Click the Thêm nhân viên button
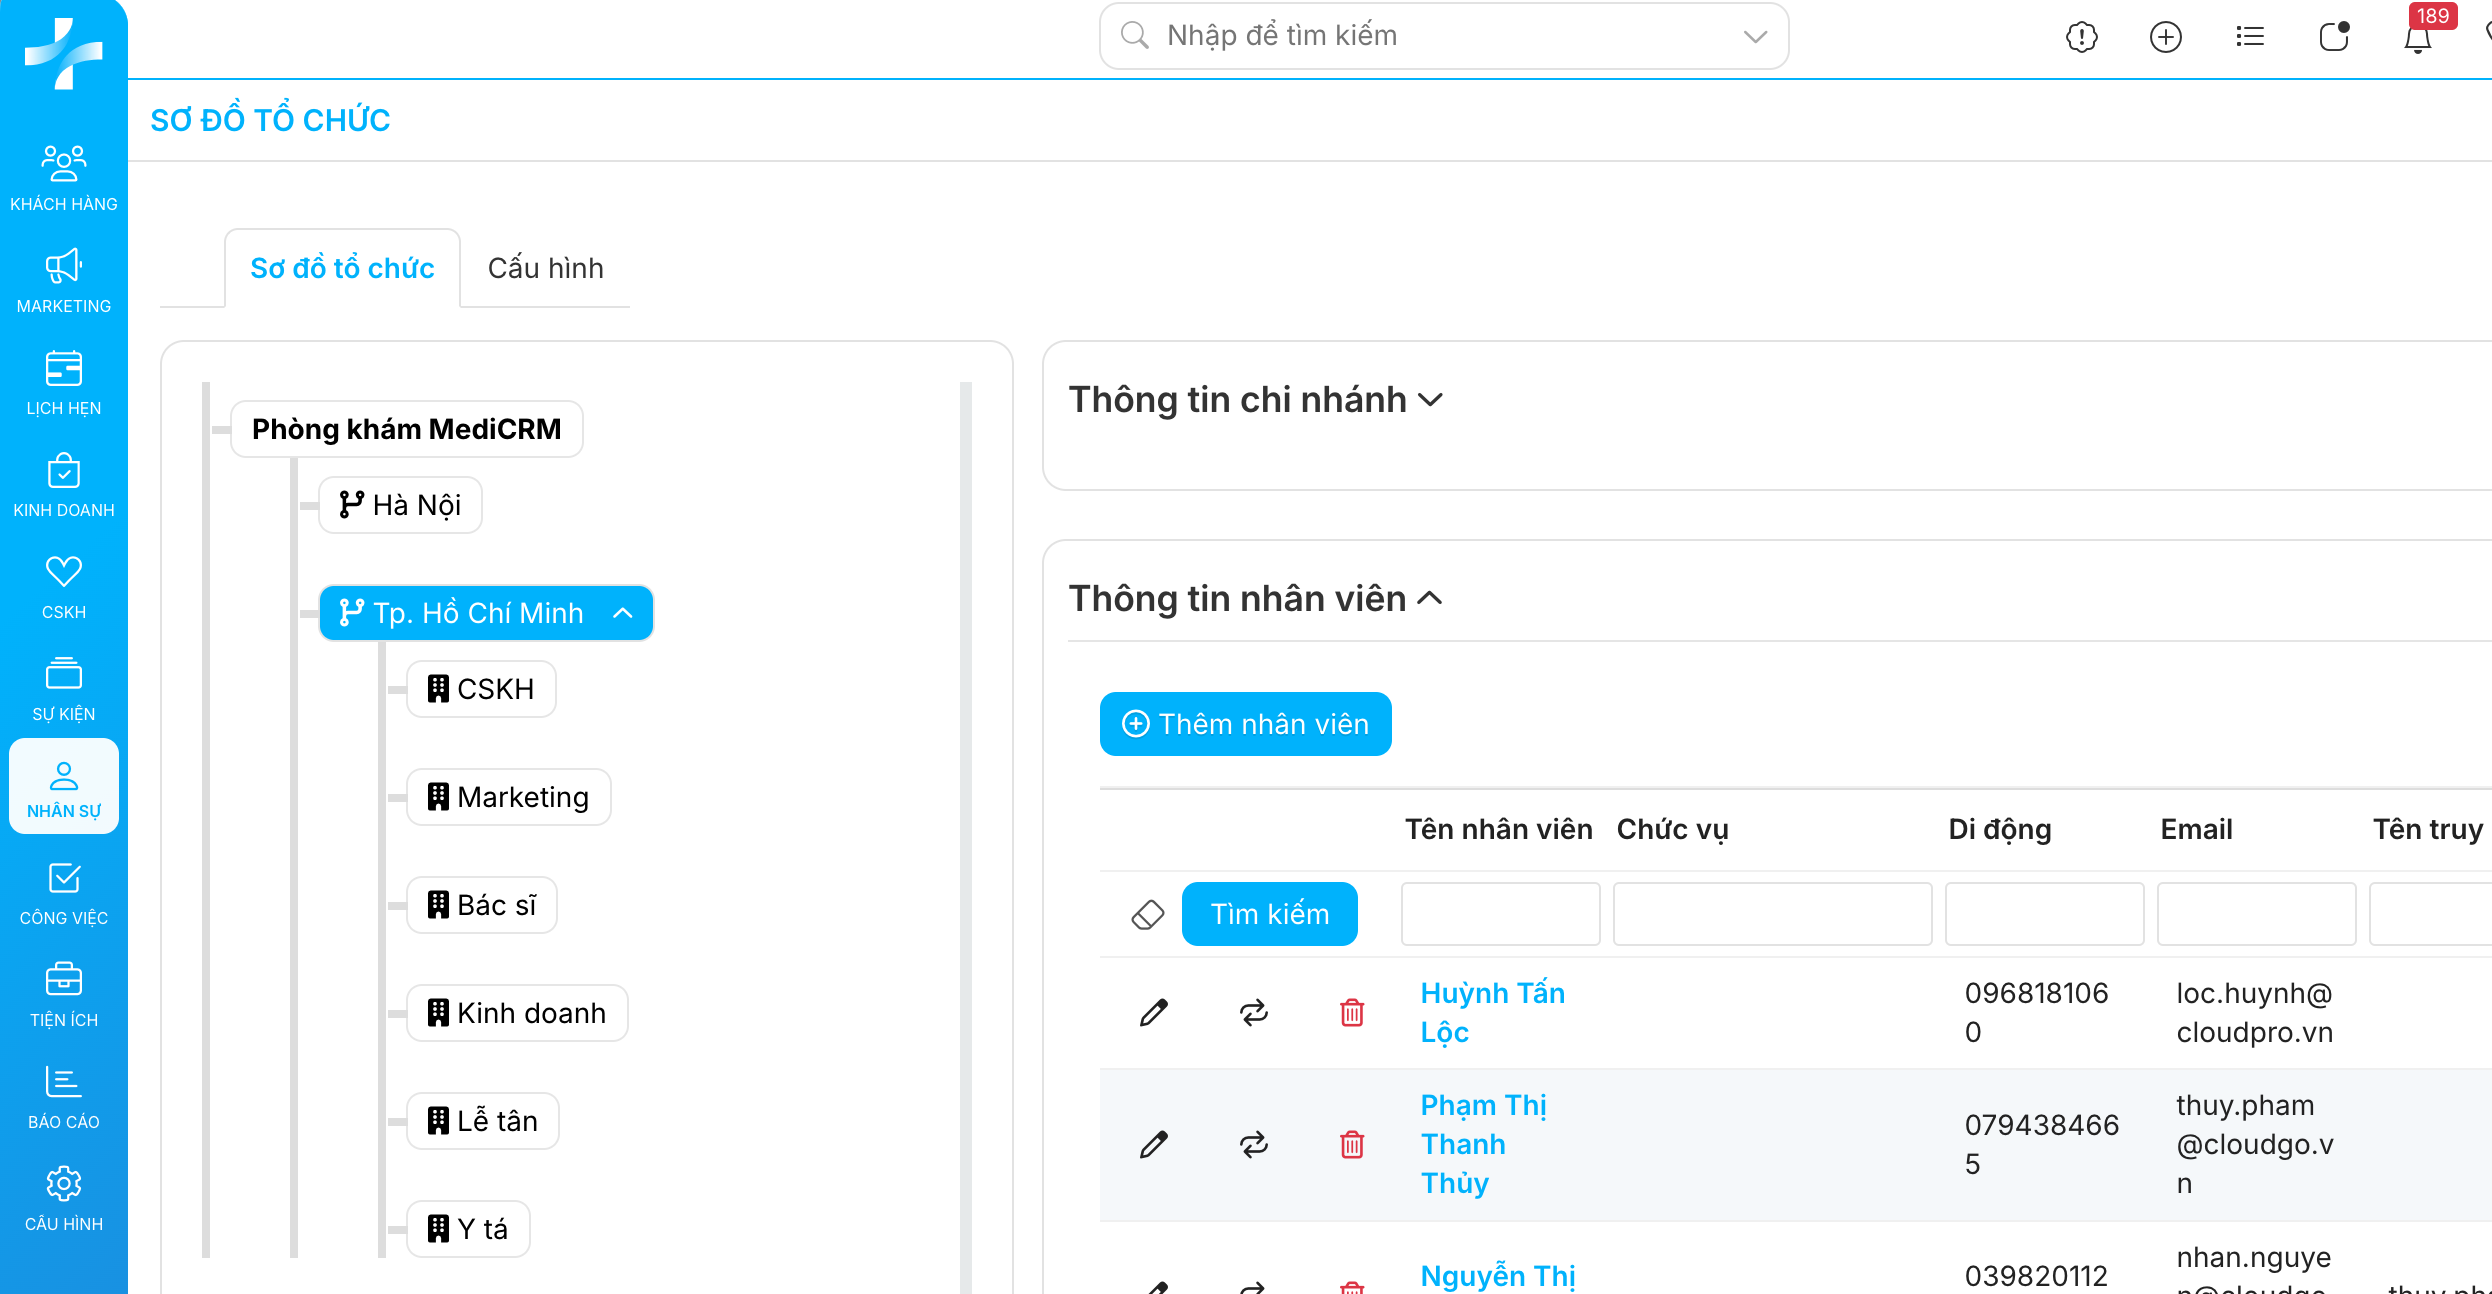Screen dimensions: 2492x1294 pyautogui.click(x=1245, y=724)
